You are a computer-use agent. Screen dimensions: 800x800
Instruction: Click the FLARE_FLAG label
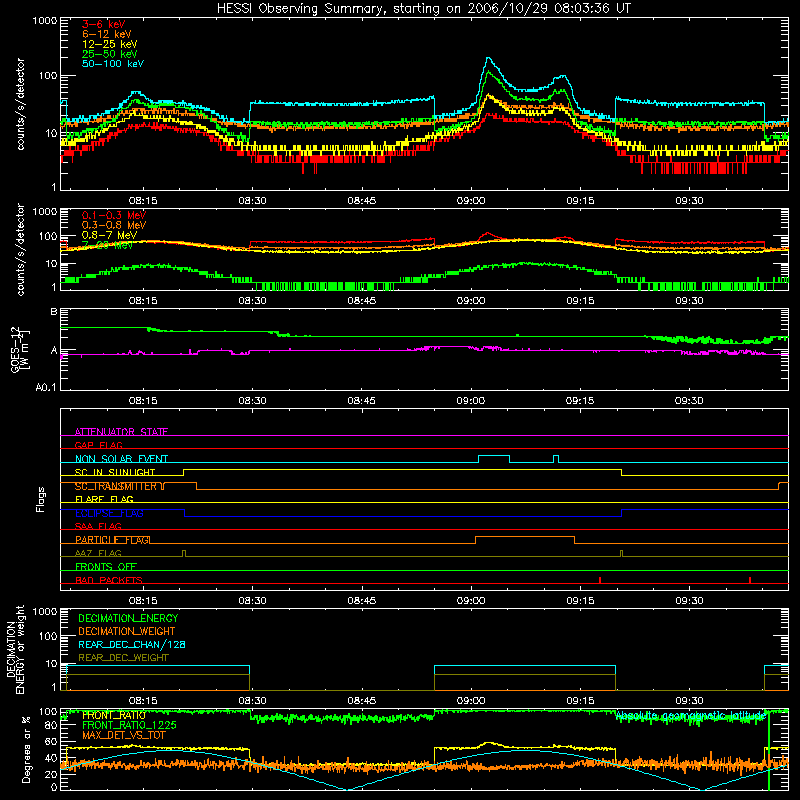pos(104,499)
